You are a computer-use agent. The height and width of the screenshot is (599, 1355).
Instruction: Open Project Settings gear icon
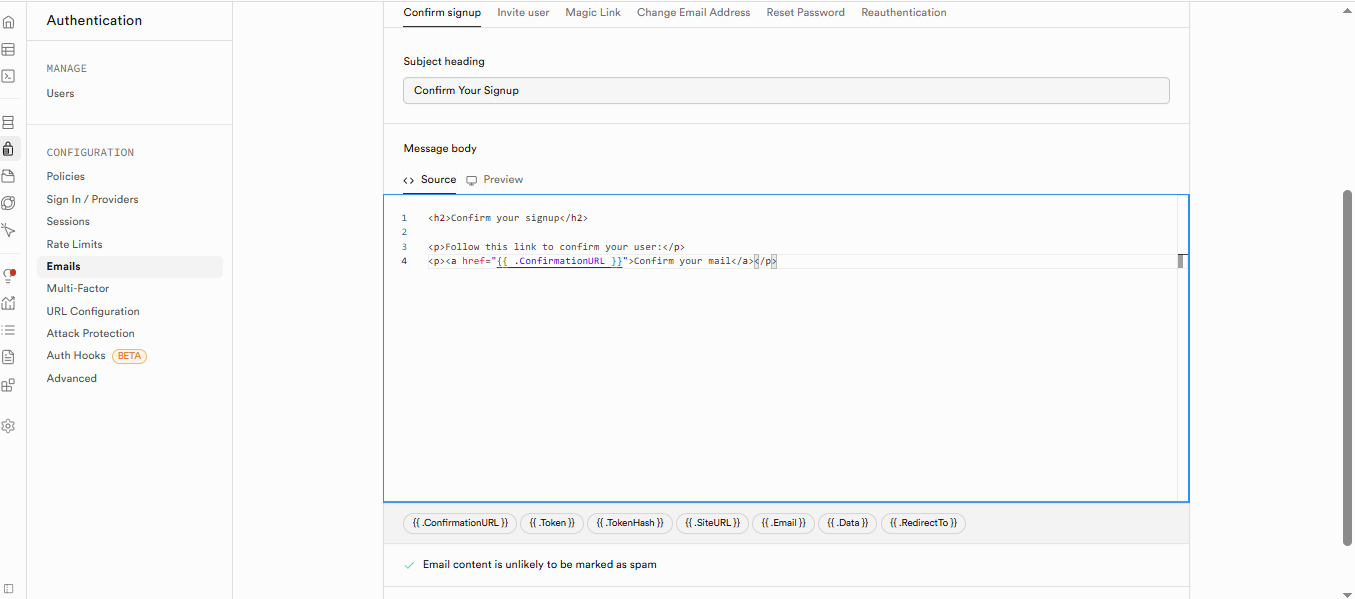(x=8, y=426)
